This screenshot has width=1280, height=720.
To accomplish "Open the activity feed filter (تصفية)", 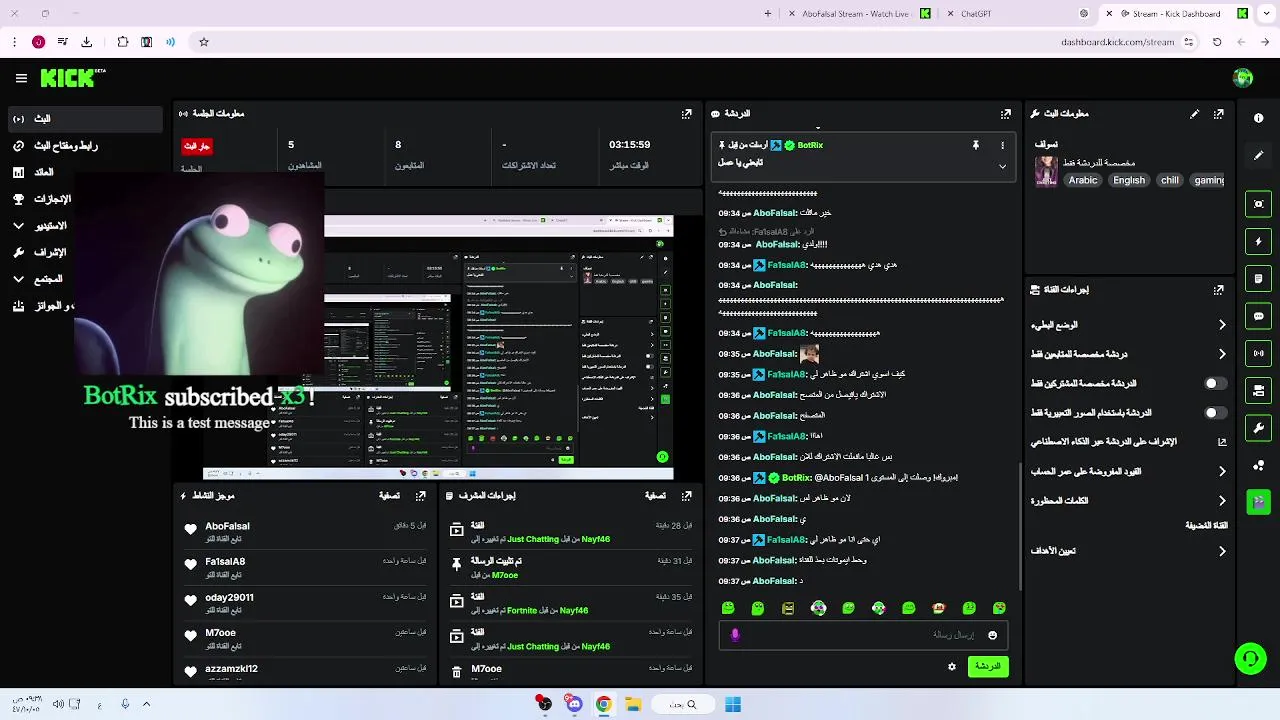I will click(389, 495).
